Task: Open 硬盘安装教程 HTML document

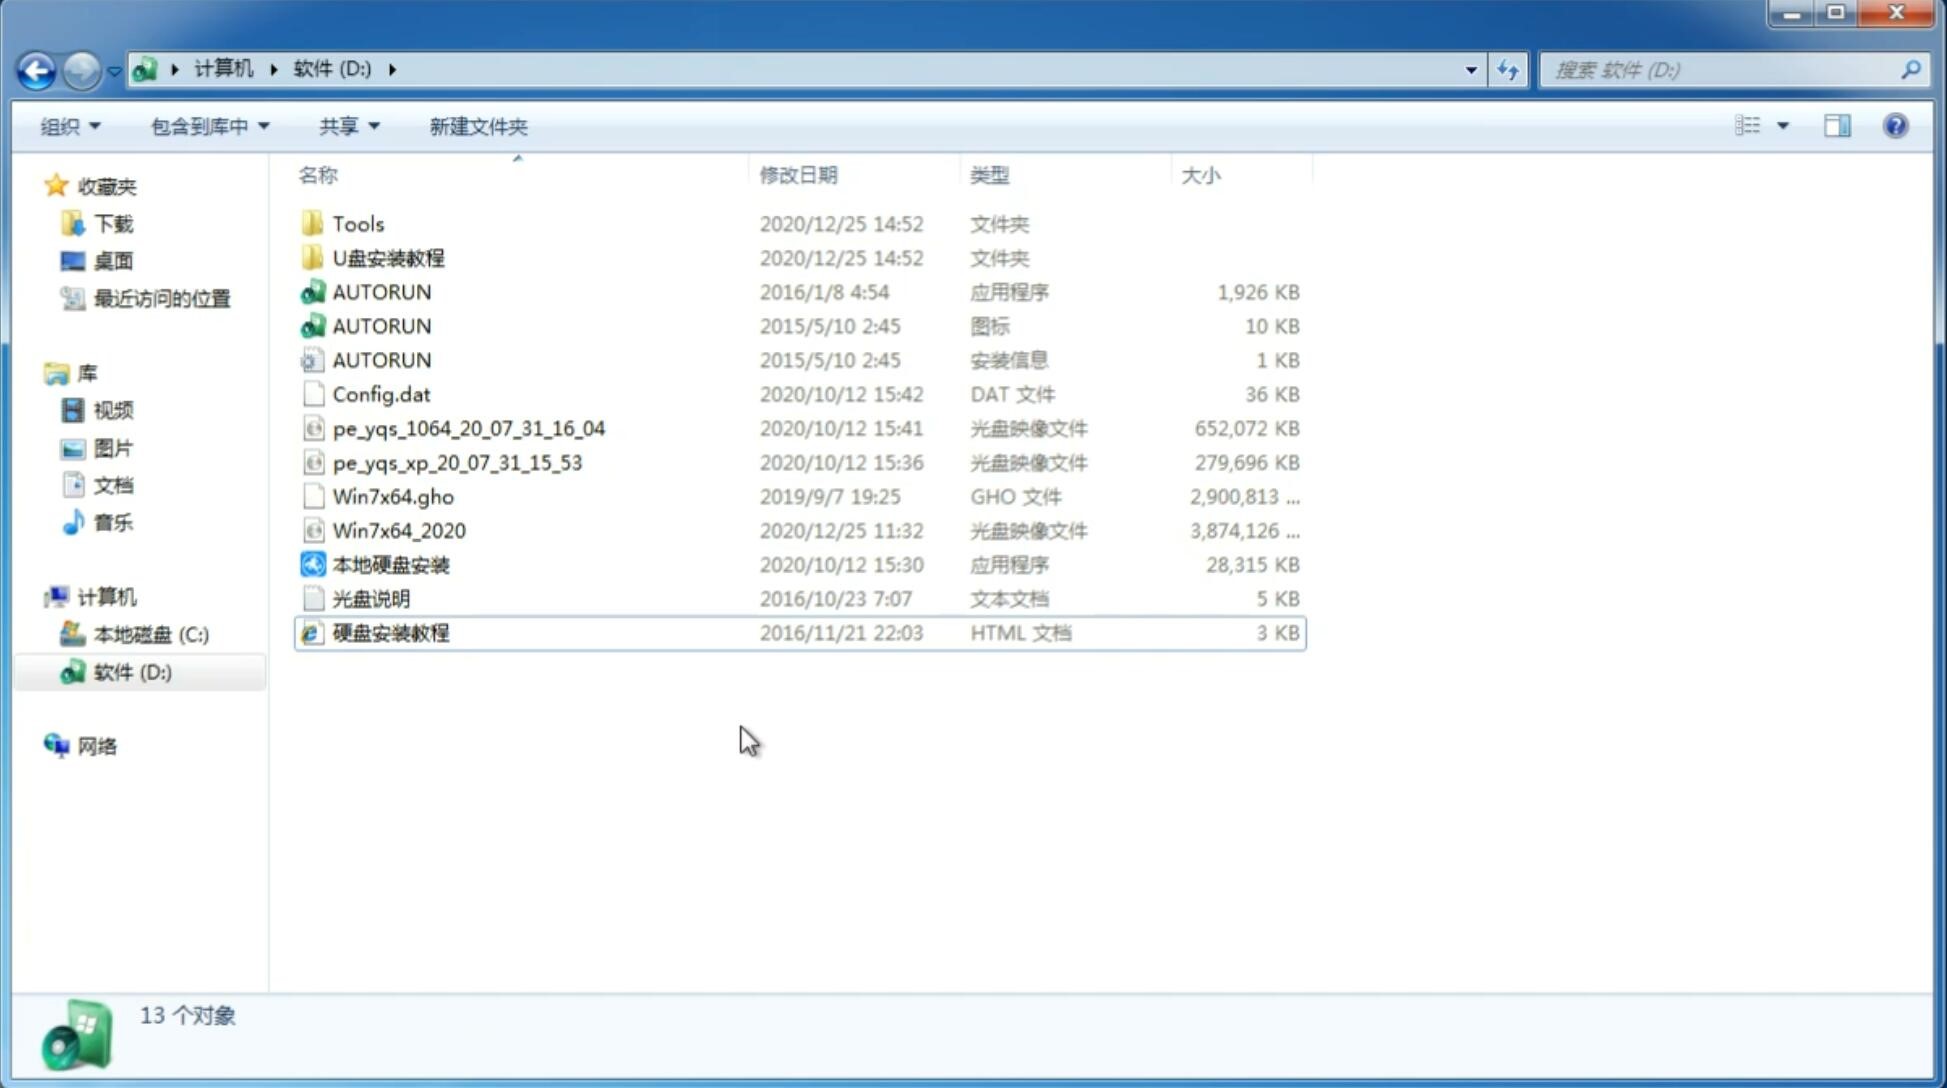Action: click(390, 632)
